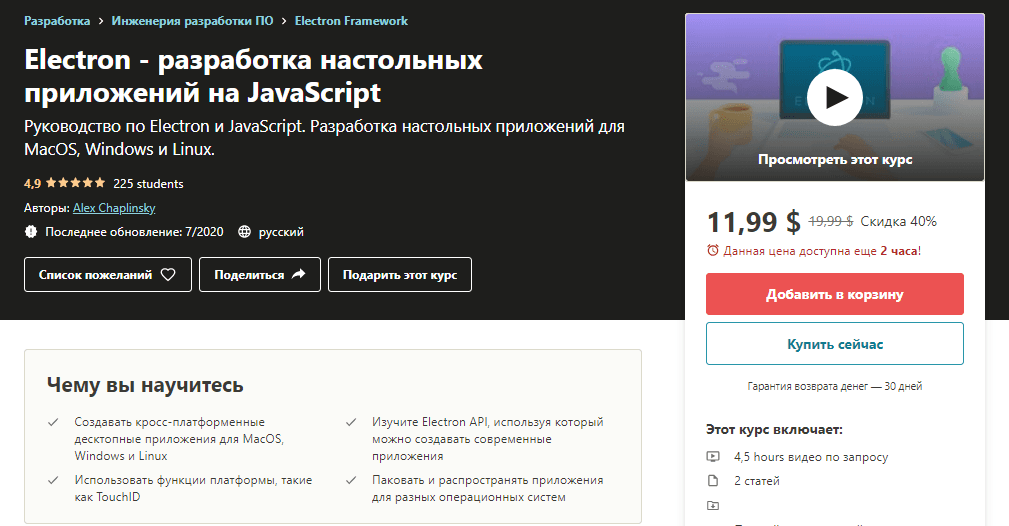Click the Гарантия возврата денег text
The width and height of the screenshot is (1009, 526).
(x=835, y=386)
